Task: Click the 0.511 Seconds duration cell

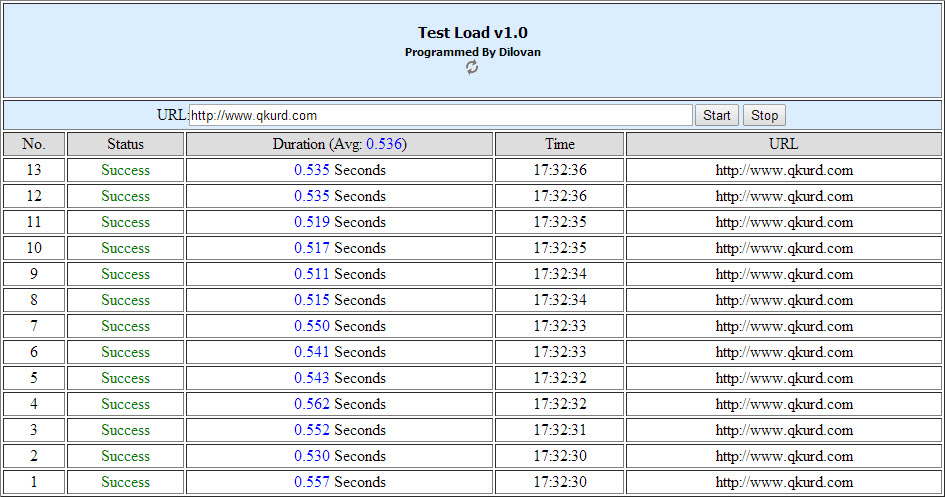Action: [x=339, y=274]
